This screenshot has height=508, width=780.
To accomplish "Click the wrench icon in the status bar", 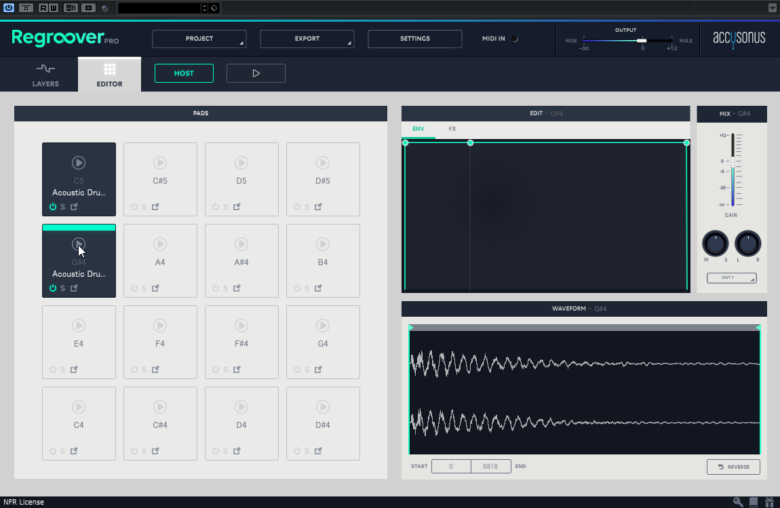I will pos(737,501).
